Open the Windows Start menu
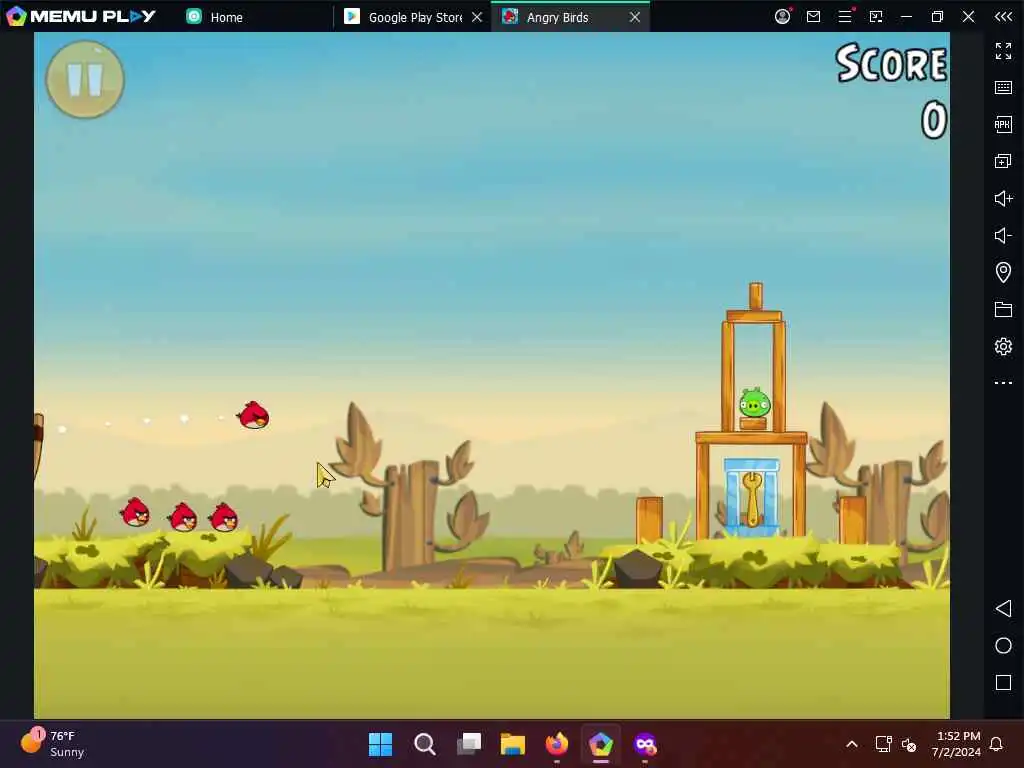The image size is (1024, 768). (381, 744)
